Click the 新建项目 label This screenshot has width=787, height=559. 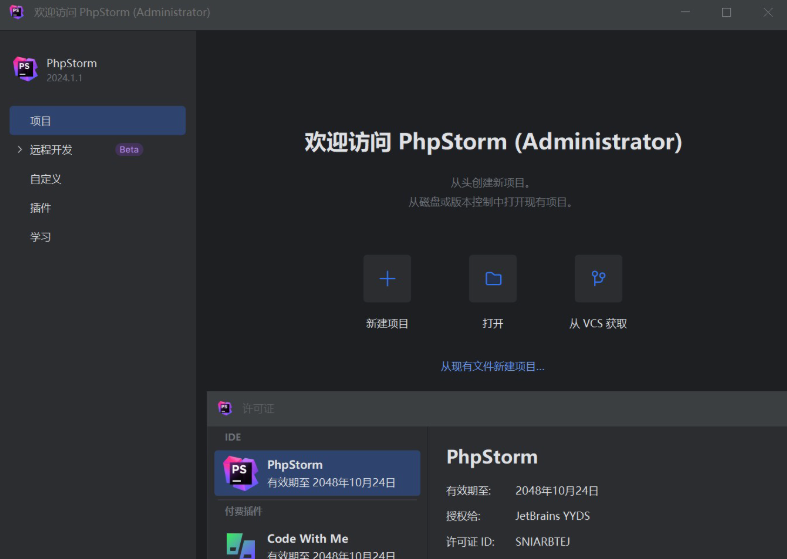click(x=387, y=324)
